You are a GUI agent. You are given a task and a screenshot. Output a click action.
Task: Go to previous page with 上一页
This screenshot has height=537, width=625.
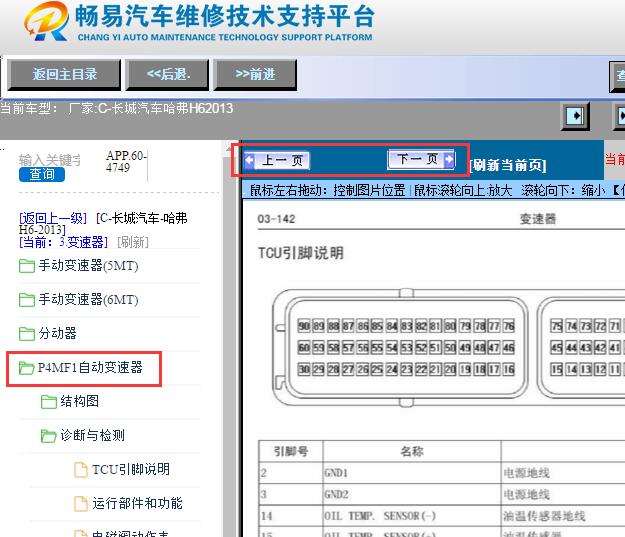pyautogui.click(x=277, y=160)
